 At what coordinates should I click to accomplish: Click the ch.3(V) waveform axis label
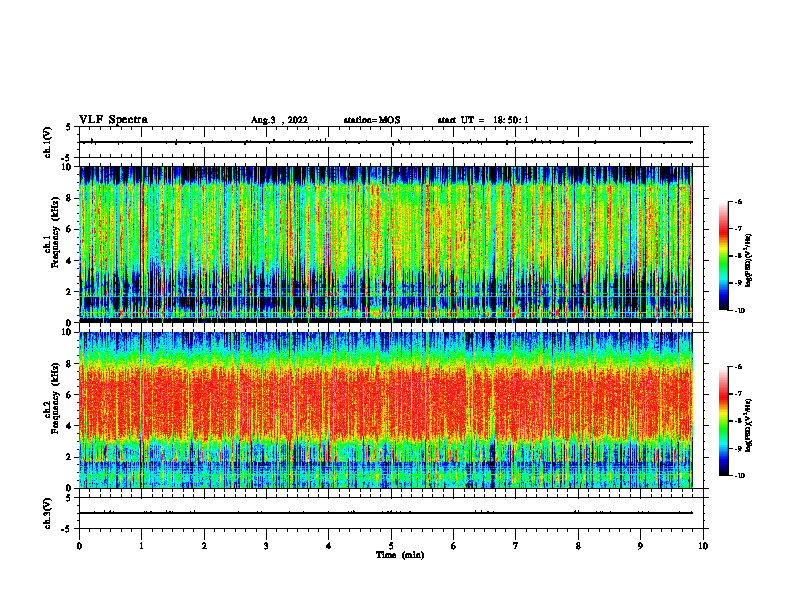[47, 513]
